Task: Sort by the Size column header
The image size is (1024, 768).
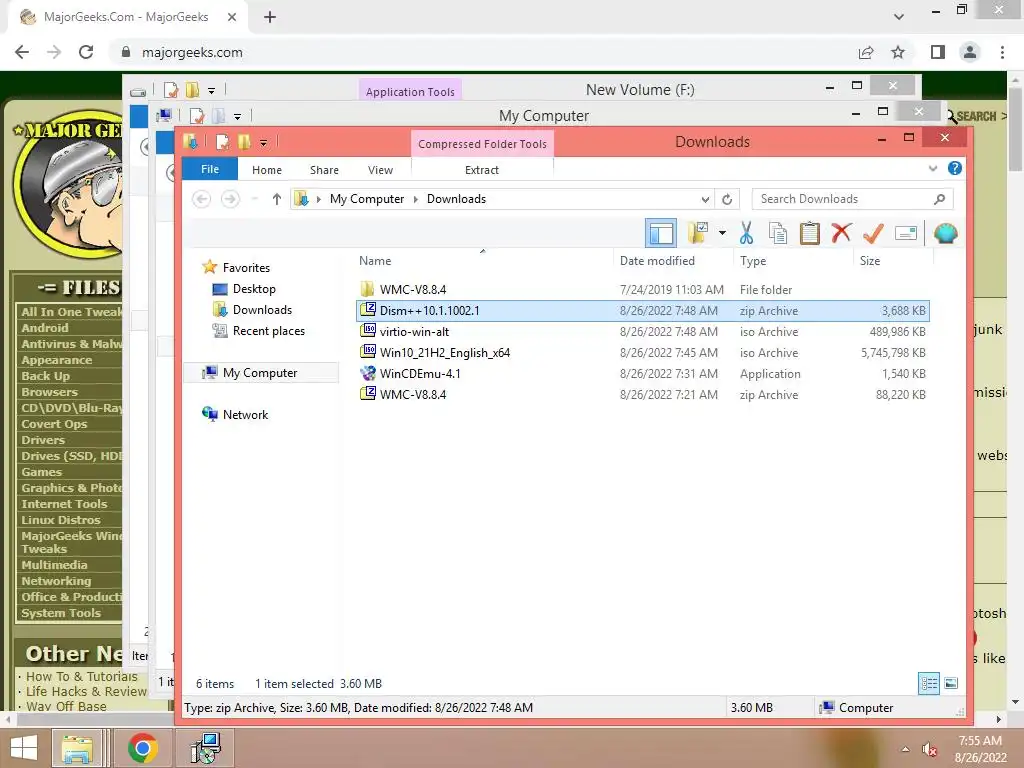Action: [x=870, y=261]
